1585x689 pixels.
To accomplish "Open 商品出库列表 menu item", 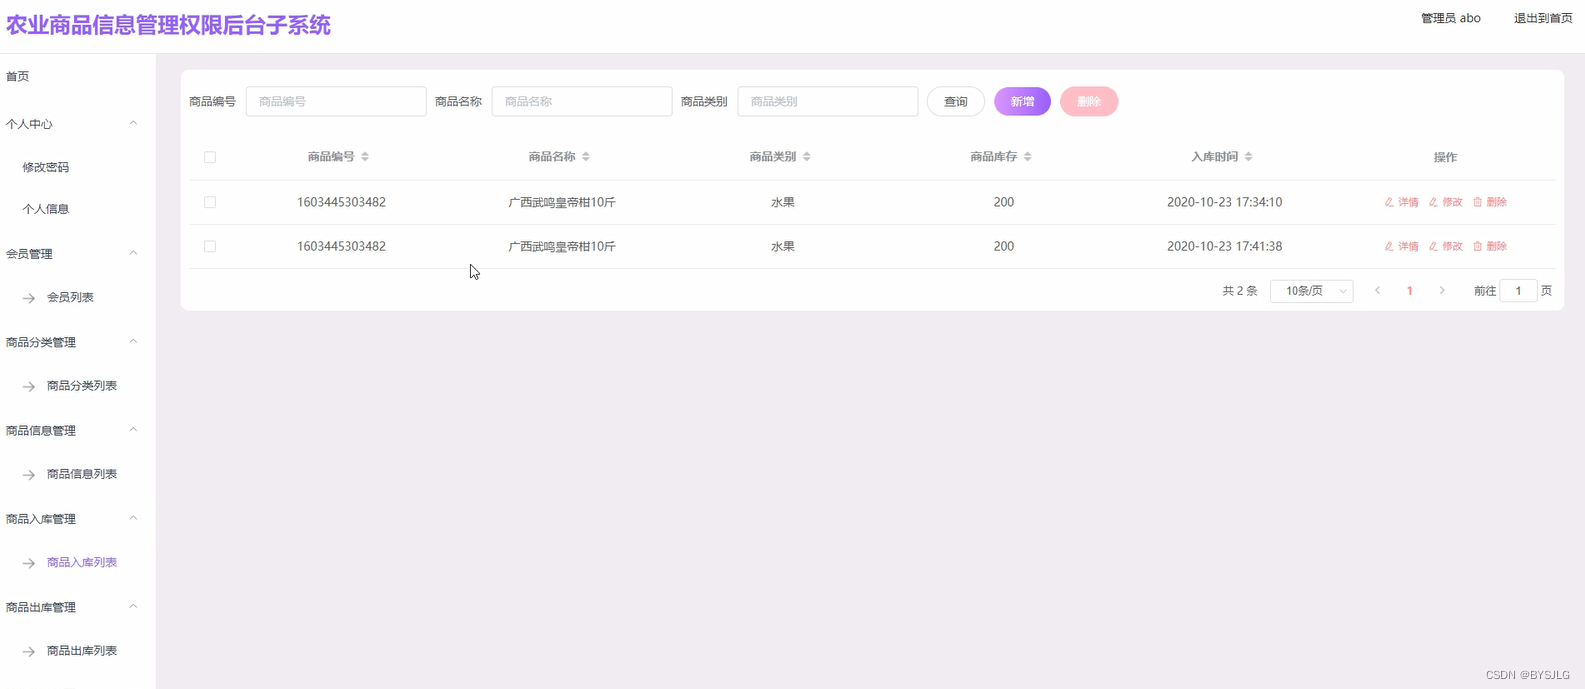I will pos(82,651).
